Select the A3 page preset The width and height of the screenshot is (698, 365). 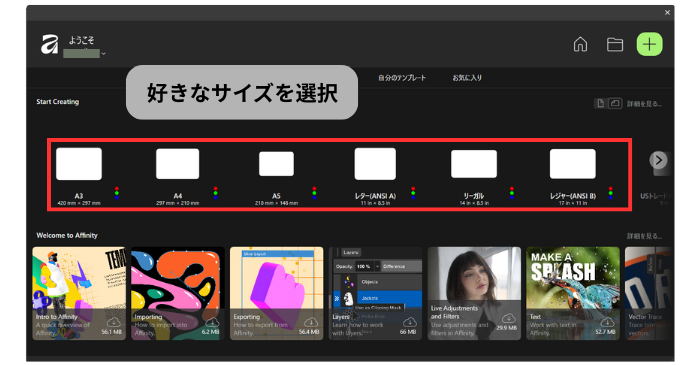tap(79, 164)
